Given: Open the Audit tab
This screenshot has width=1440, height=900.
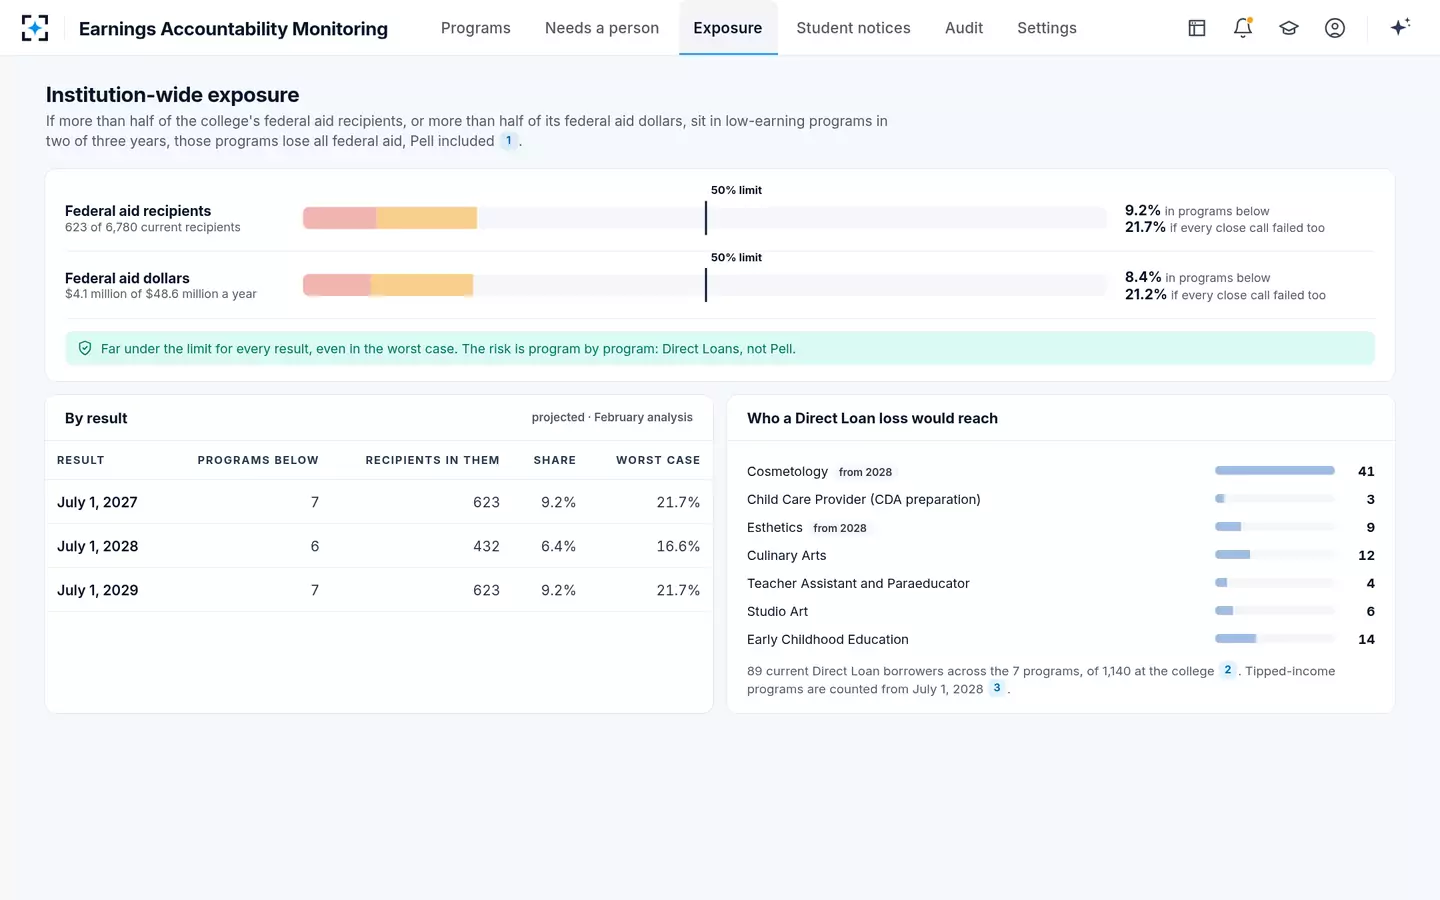Looking at the screenshot, I should (964, 28).
